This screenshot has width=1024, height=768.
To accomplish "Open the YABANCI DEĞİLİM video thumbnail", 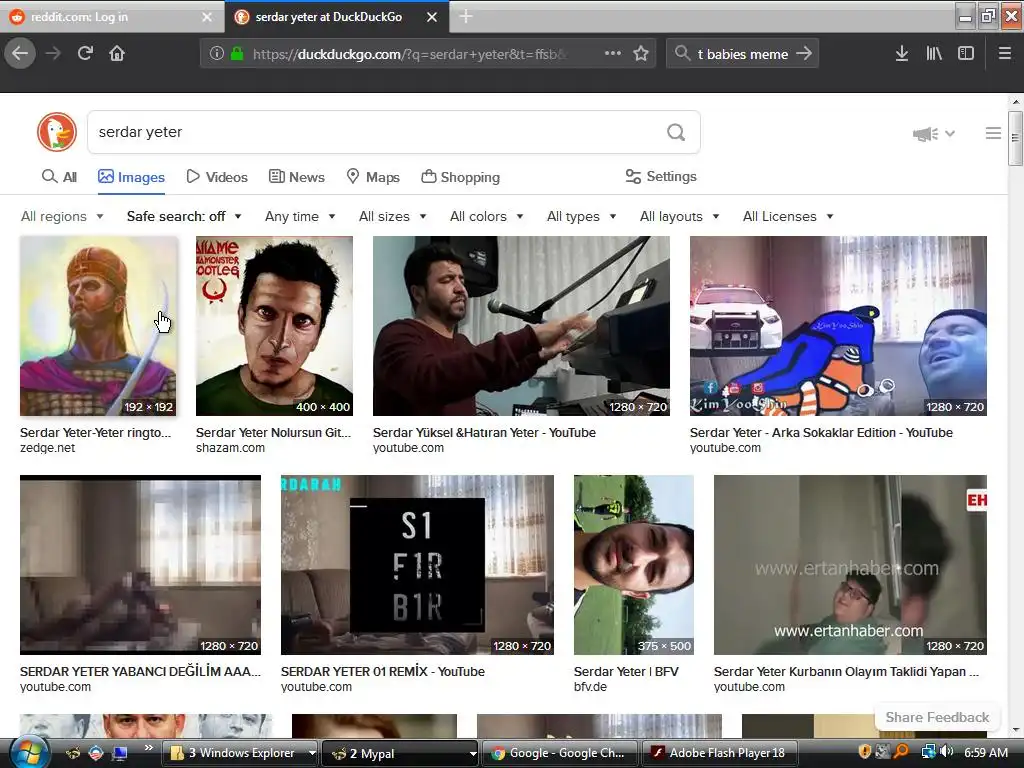I will [x=140, y=565].
